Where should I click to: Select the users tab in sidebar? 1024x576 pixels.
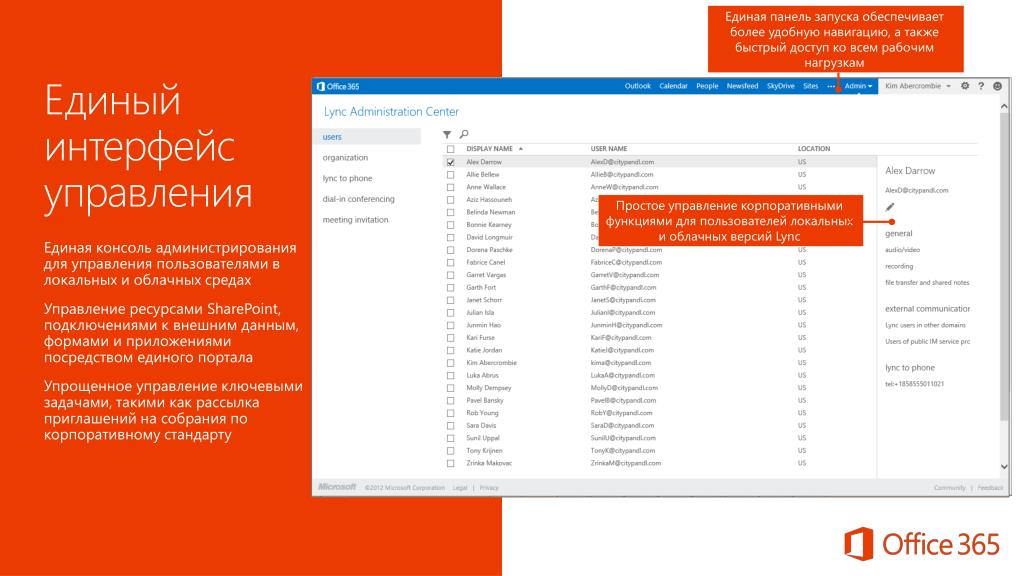368,136
